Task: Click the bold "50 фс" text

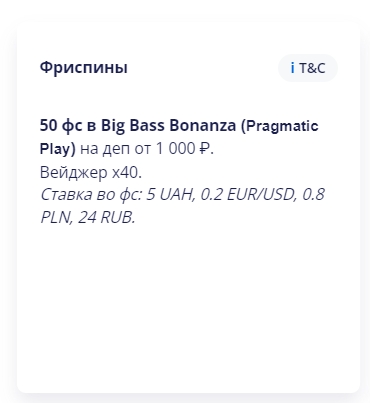Action: pos(61,126)
